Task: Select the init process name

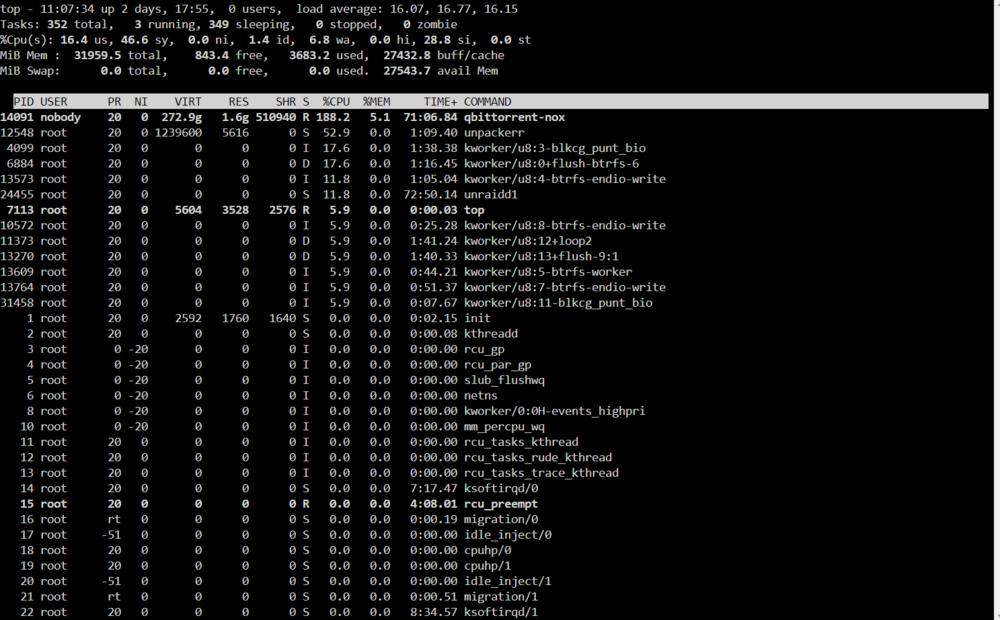Action: (x=477, y=318)
